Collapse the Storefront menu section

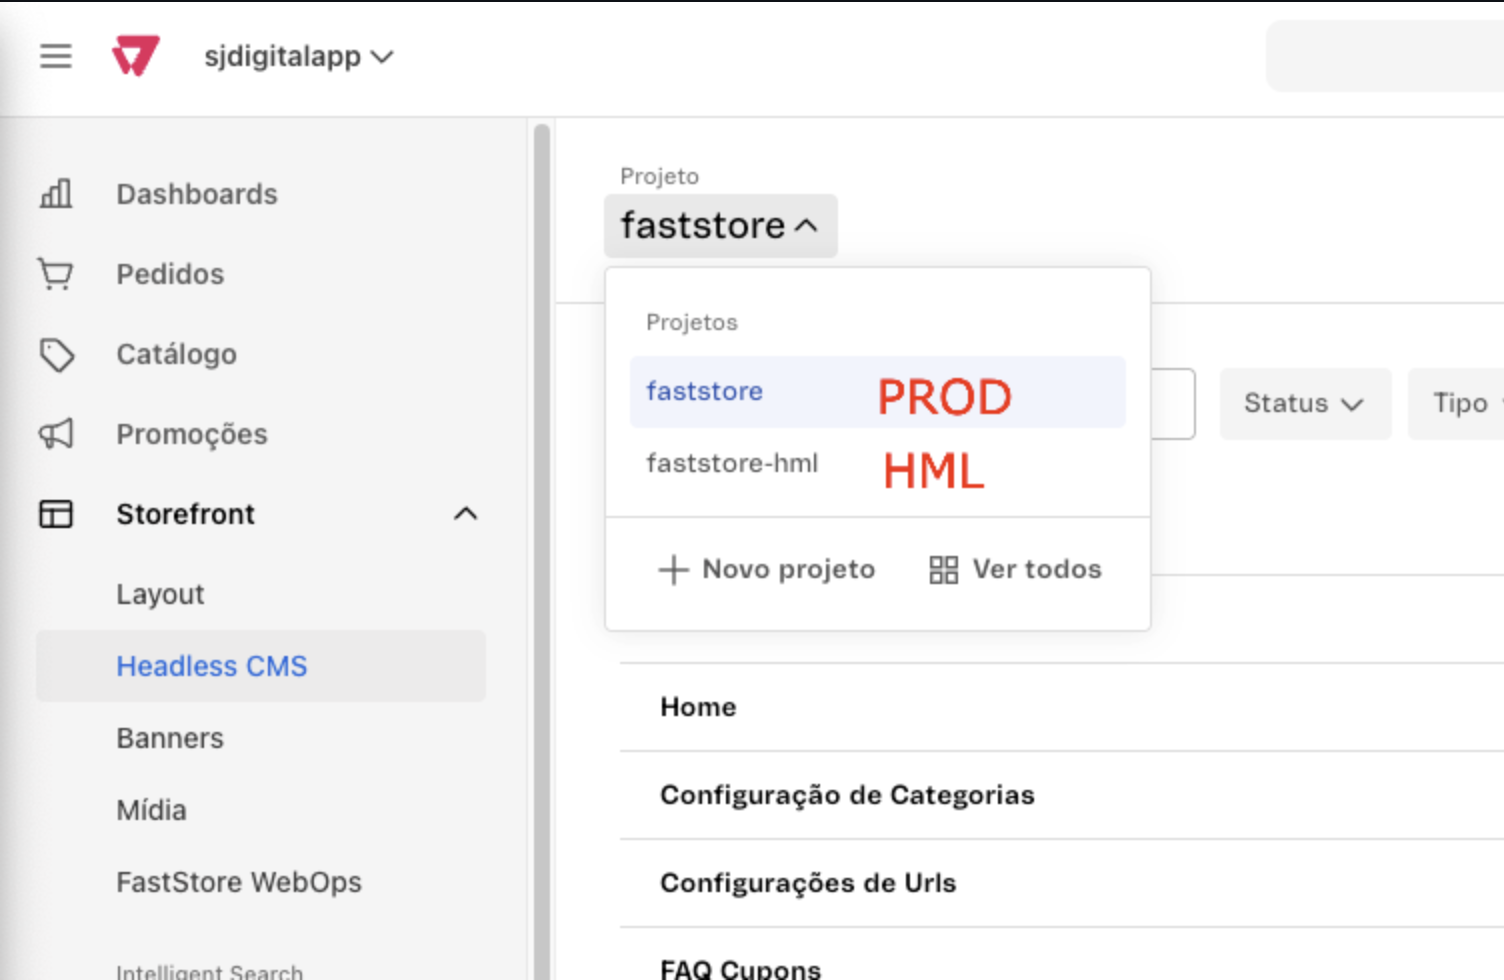465,514
